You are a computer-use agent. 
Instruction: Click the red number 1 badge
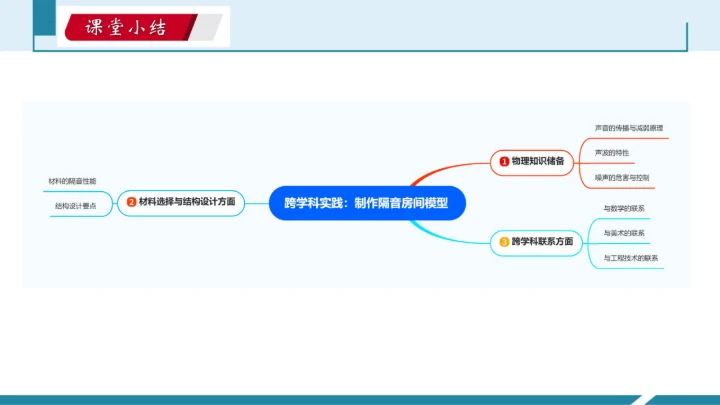504,160
